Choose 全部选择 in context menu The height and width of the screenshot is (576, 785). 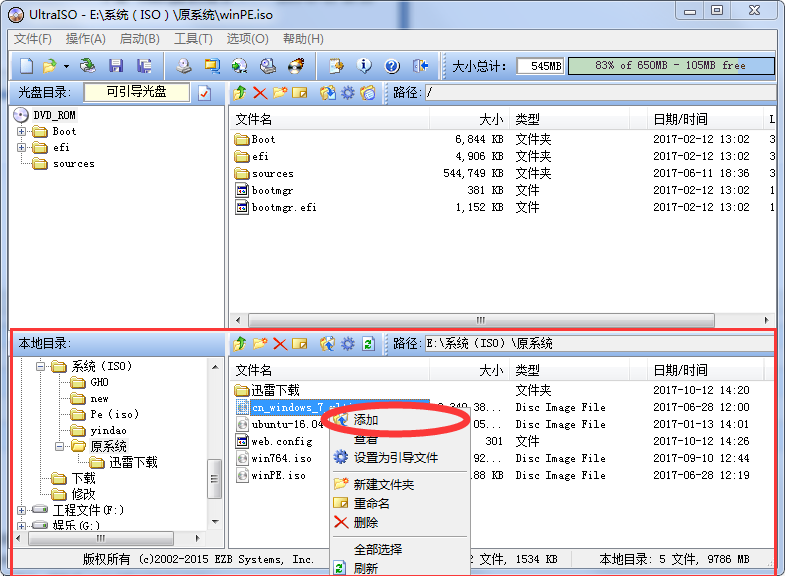click(400, 549)
